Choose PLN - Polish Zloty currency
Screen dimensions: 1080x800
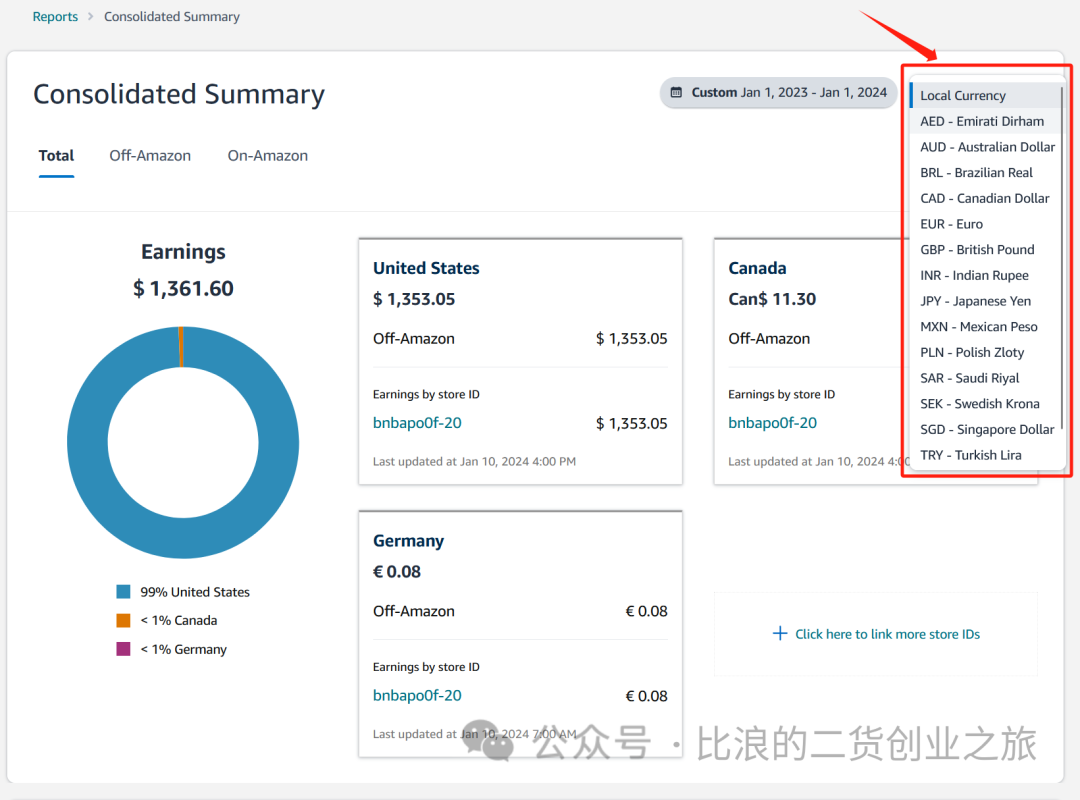pos(986,352)
